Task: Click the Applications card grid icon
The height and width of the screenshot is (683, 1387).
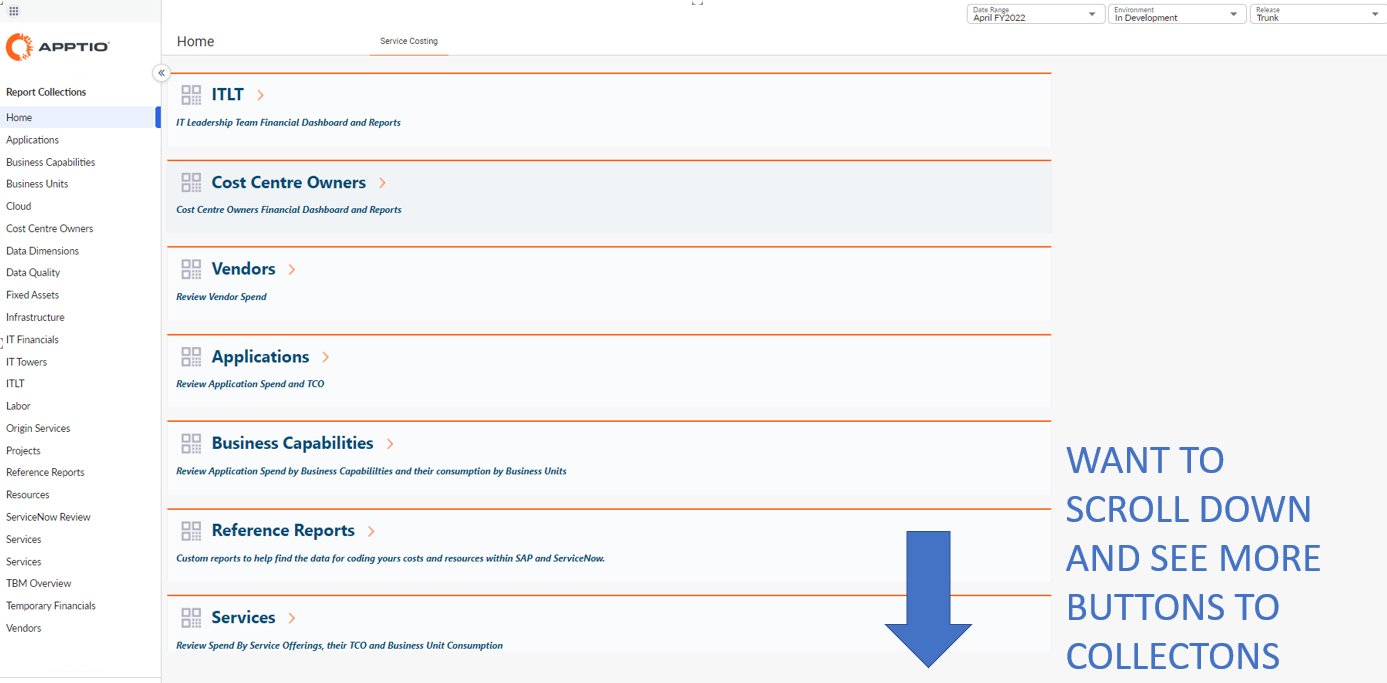Action: [x=191, y=357]
